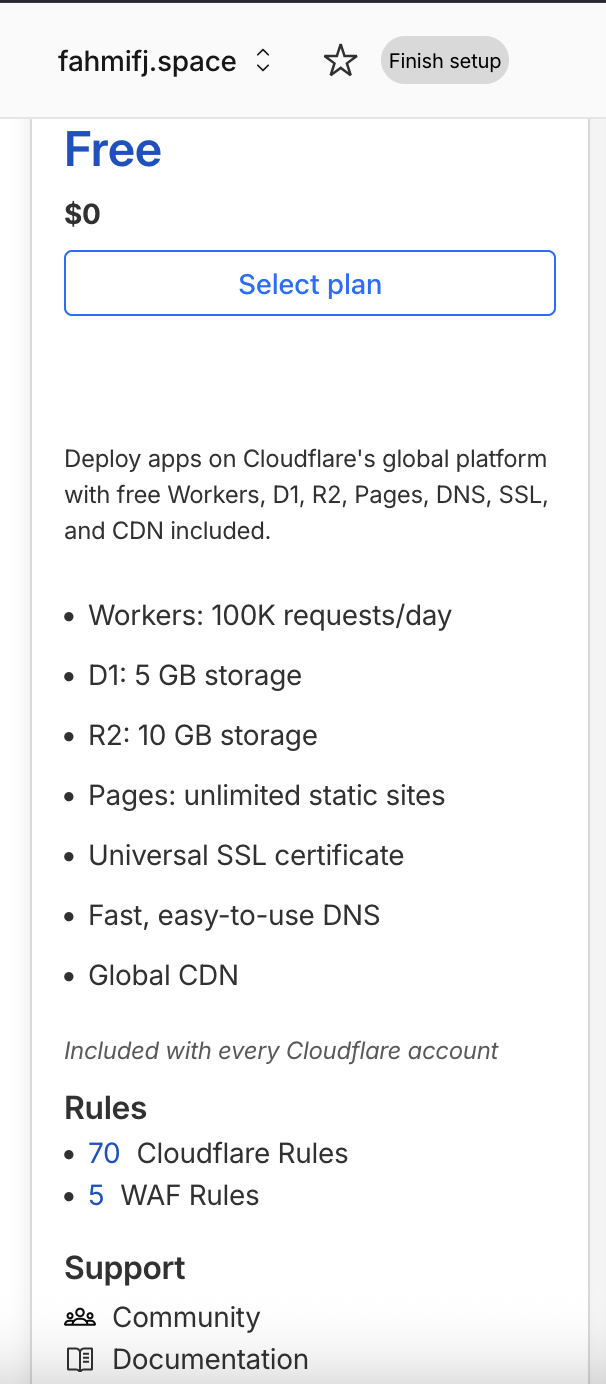
Task: Click the Free plan heading
Action: pos(113,150)
